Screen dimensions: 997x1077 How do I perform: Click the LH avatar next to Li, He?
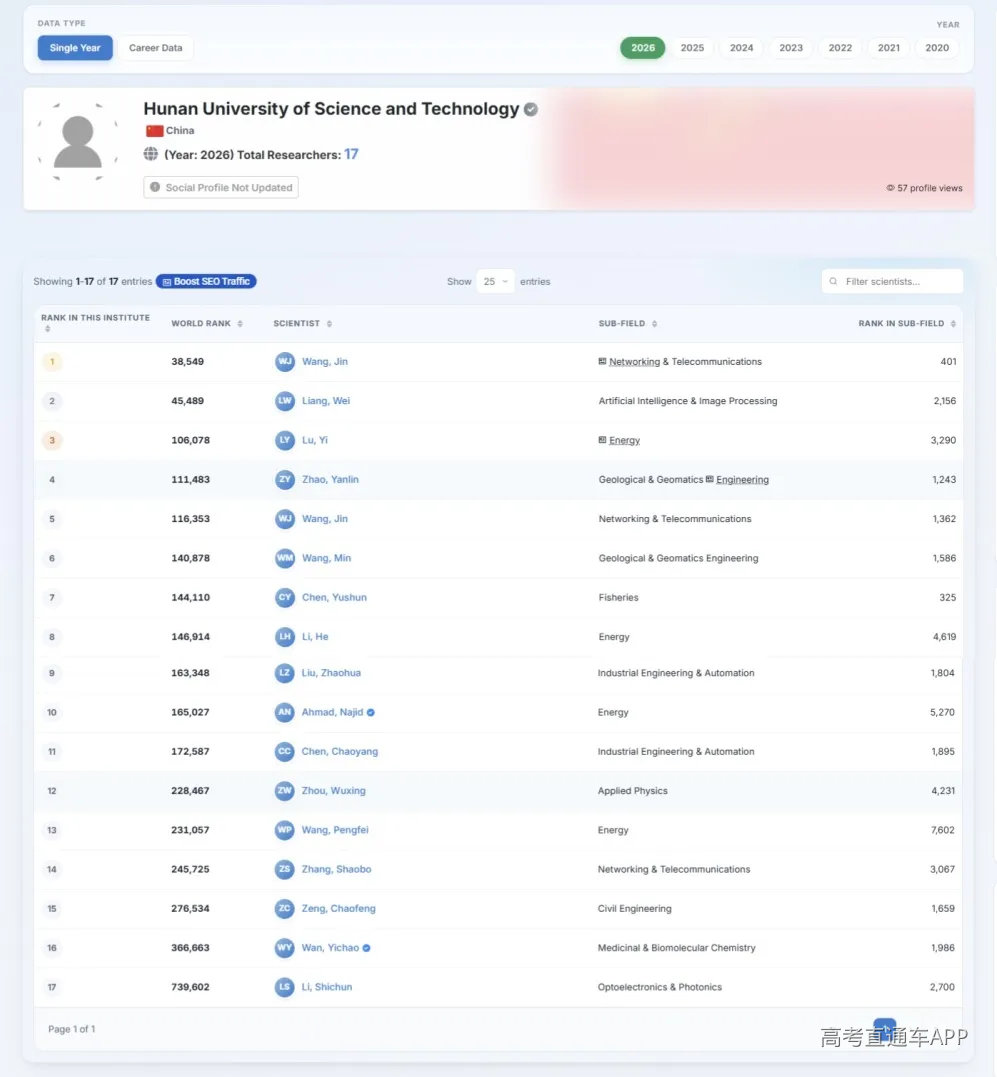tap(285, 637)
